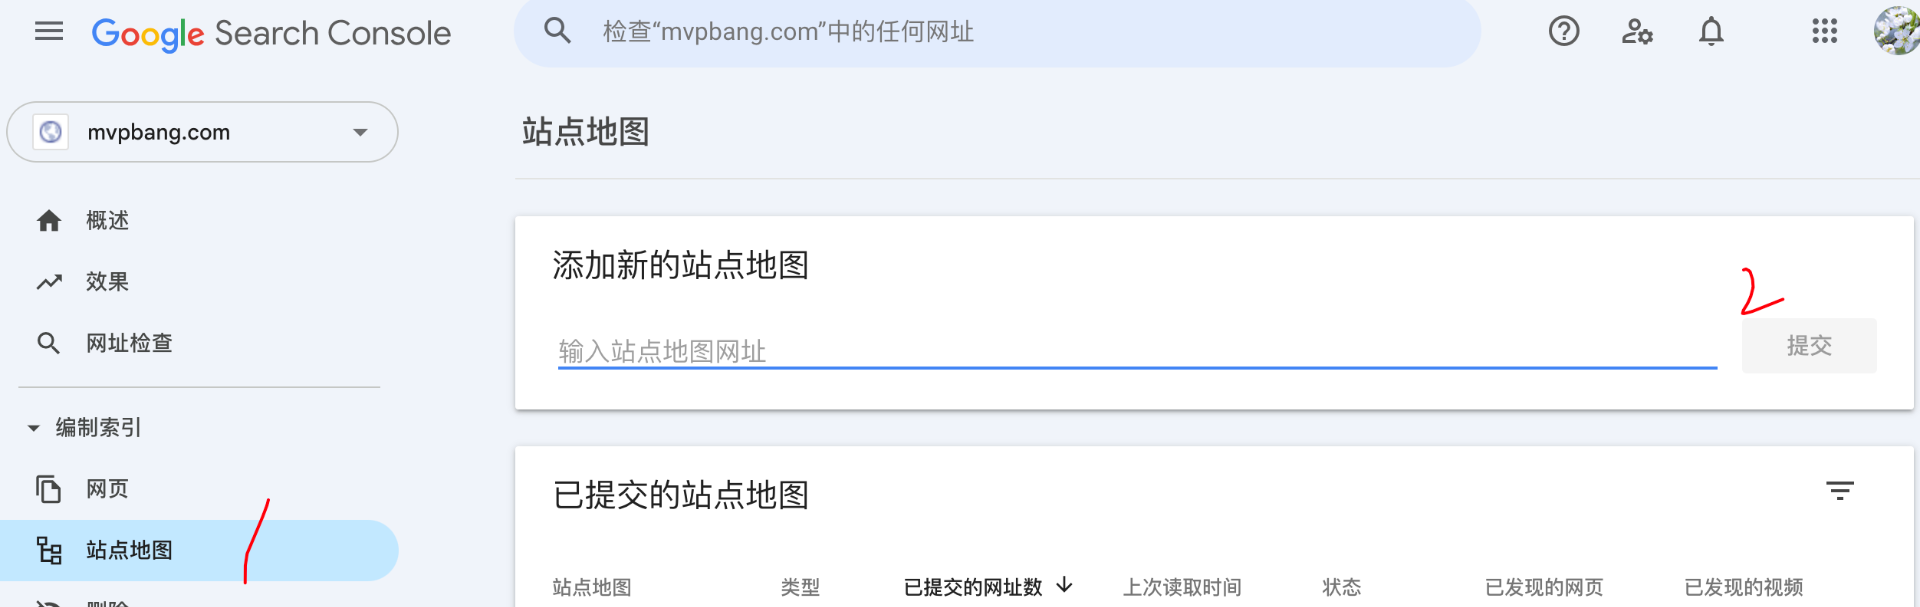Image resolution: width=1920 pixels, height=607 pixels.
Task: Select the 站点地图 sidebar entry
Action: (126, 550)
